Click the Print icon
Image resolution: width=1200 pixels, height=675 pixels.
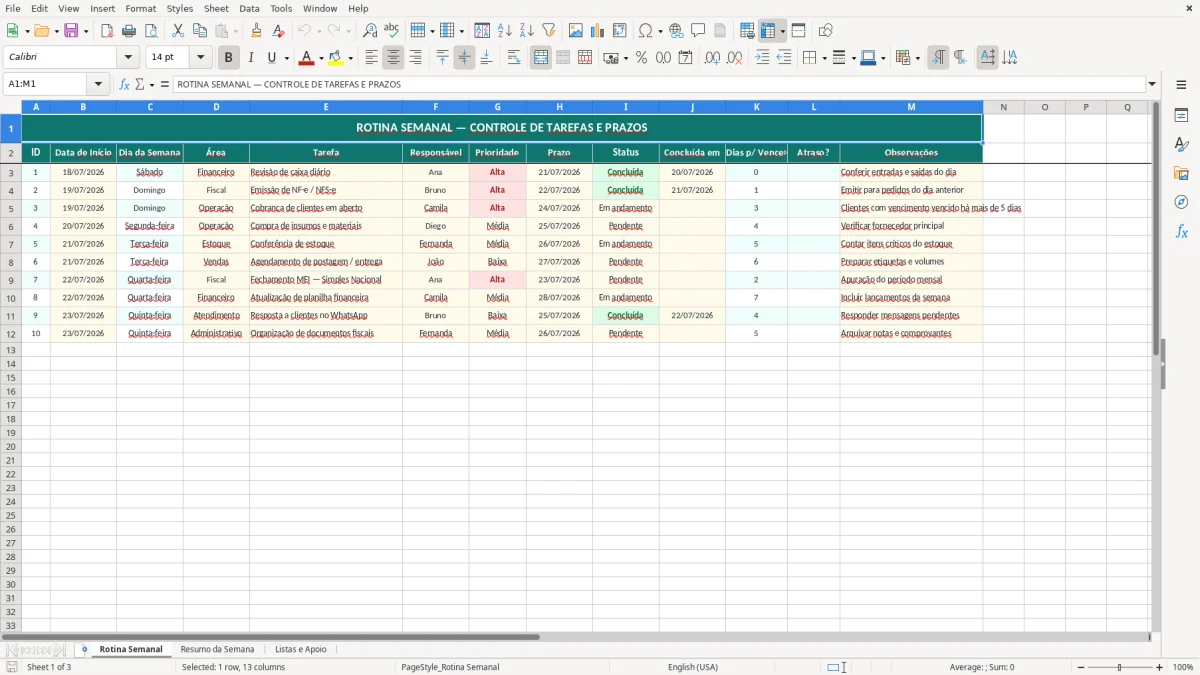[x=129, y=31]
